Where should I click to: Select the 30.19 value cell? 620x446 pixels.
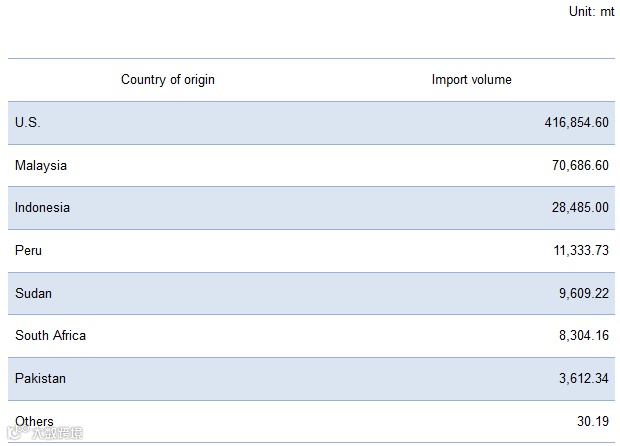pyautogui.click(x=593, y=422)
